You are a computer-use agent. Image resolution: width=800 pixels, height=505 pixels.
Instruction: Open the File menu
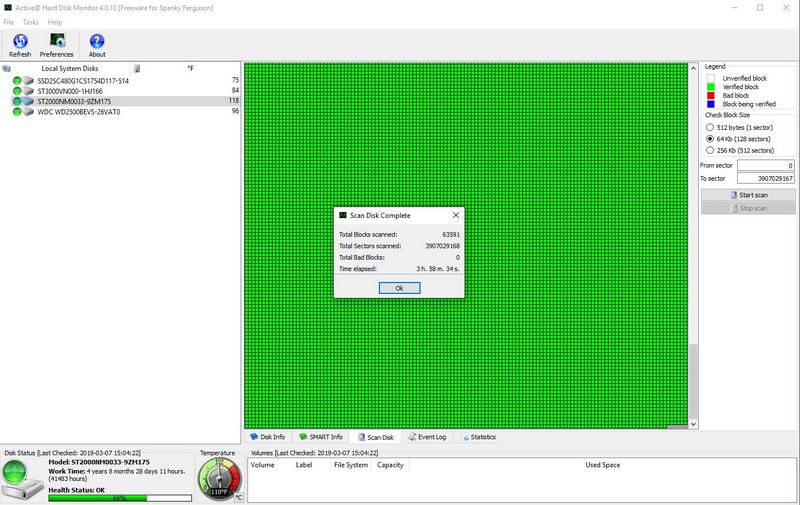(9, 22)
